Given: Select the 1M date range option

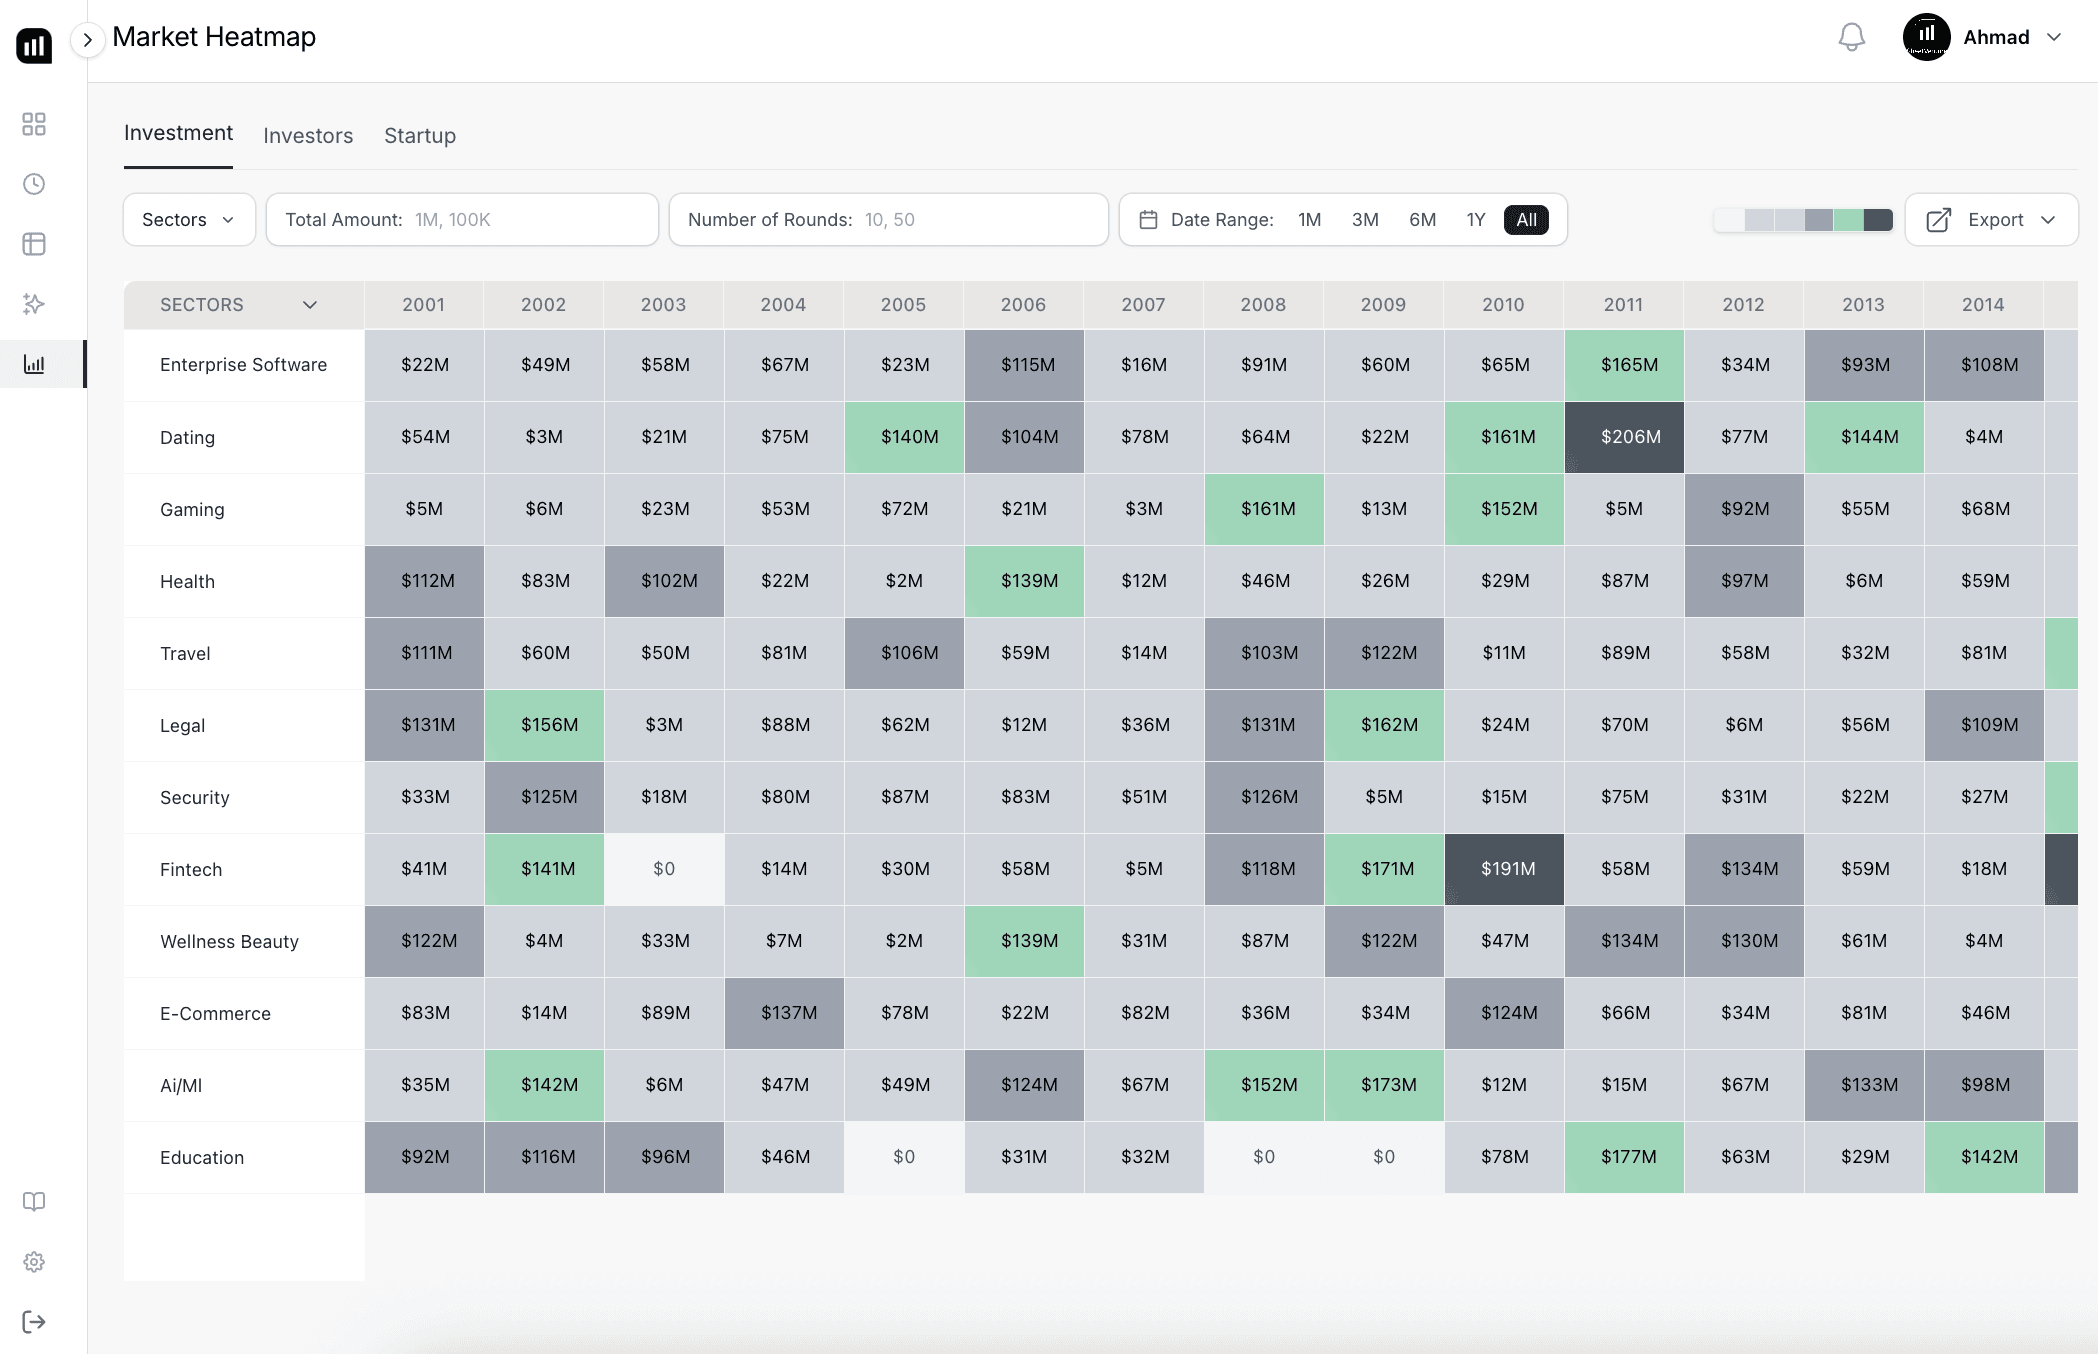Looking at the screenshot, I should click(x=1309, y=220).
